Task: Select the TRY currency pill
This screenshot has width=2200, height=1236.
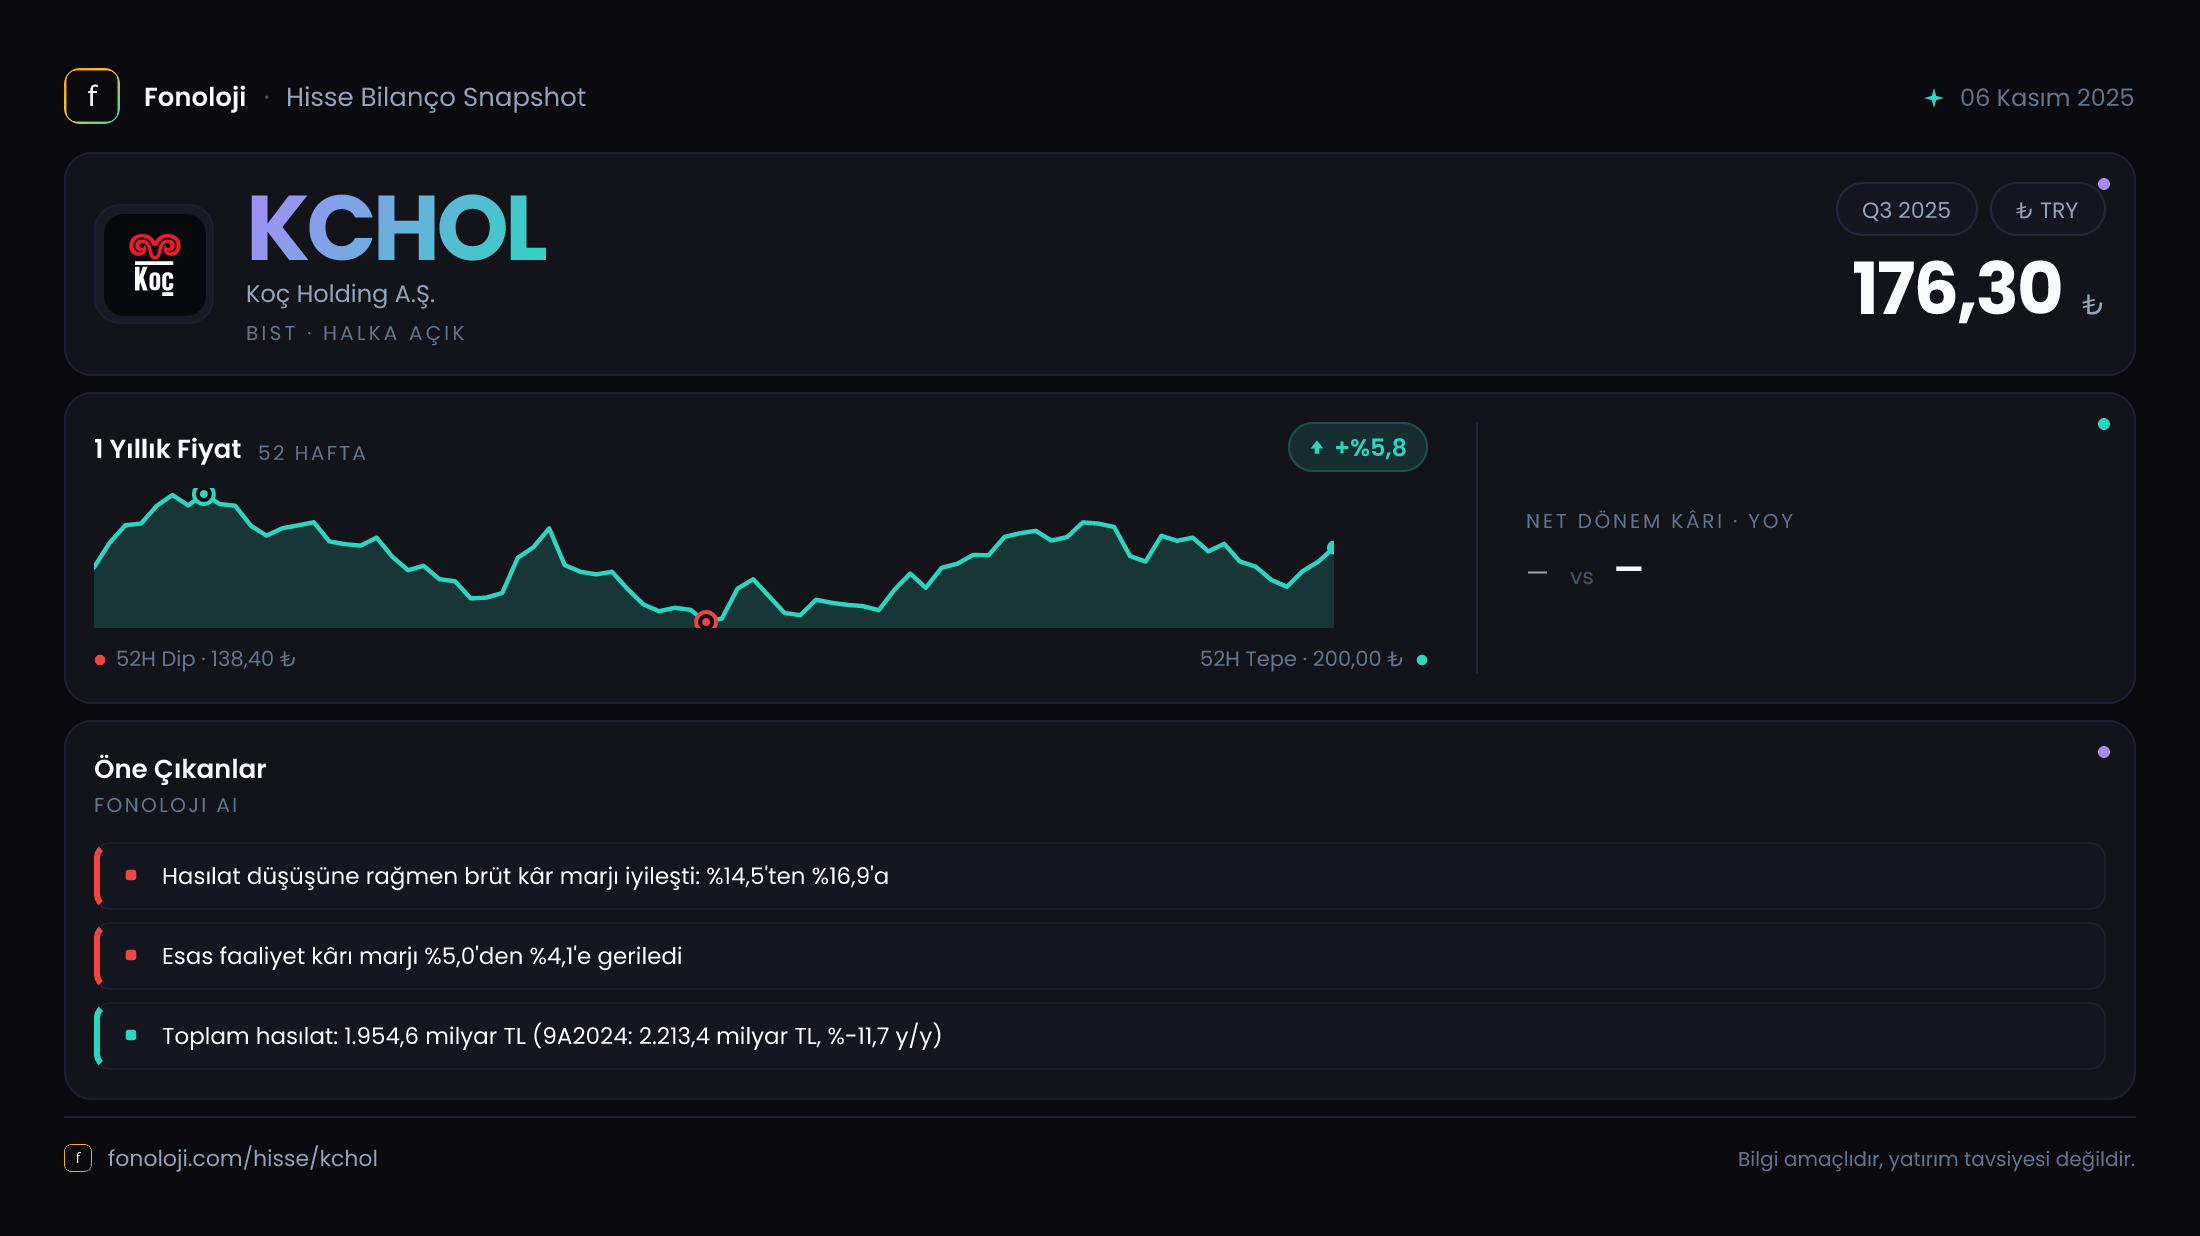Action: click(2047, 210)
